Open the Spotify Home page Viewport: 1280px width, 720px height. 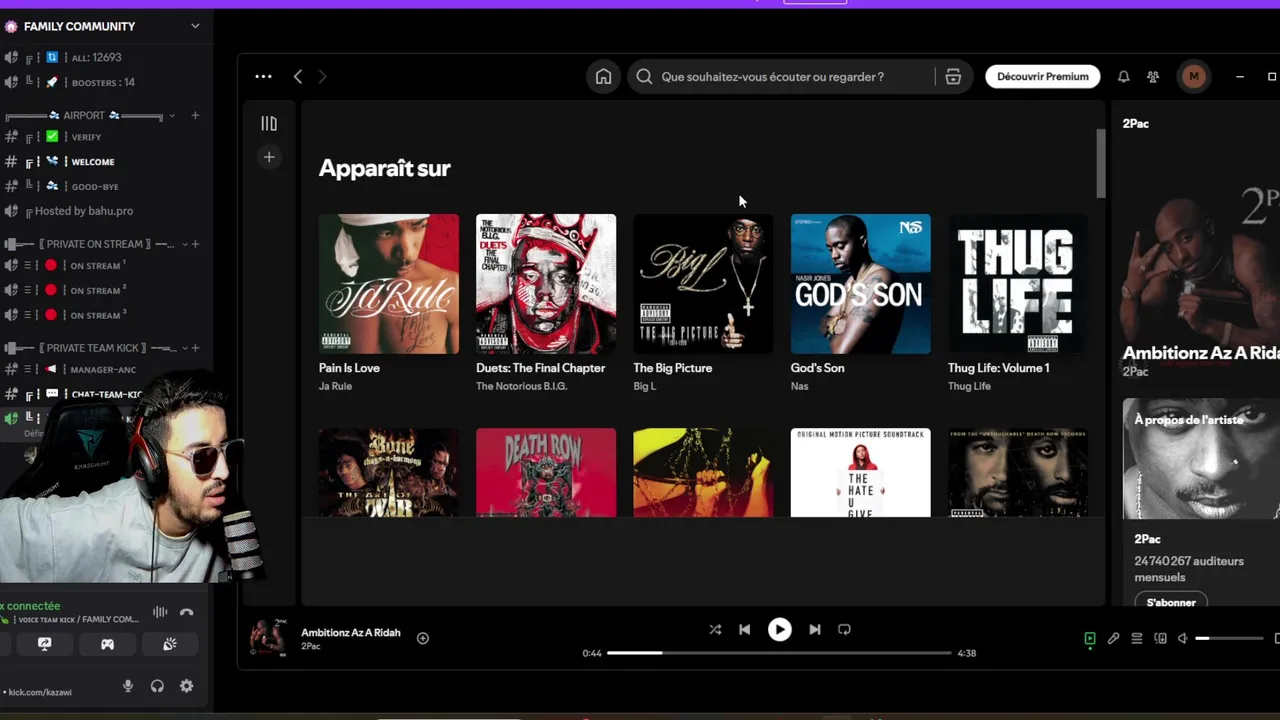603,77
